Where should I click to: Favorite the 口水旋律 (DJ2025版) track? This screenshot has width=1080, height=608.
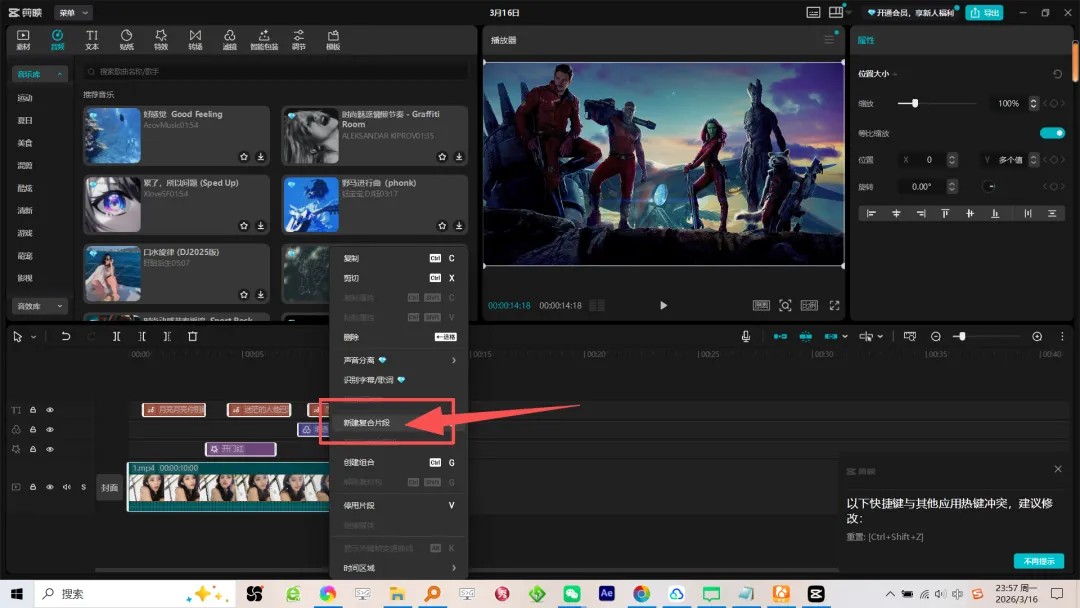pyautogui.click(x=244, y=295)
